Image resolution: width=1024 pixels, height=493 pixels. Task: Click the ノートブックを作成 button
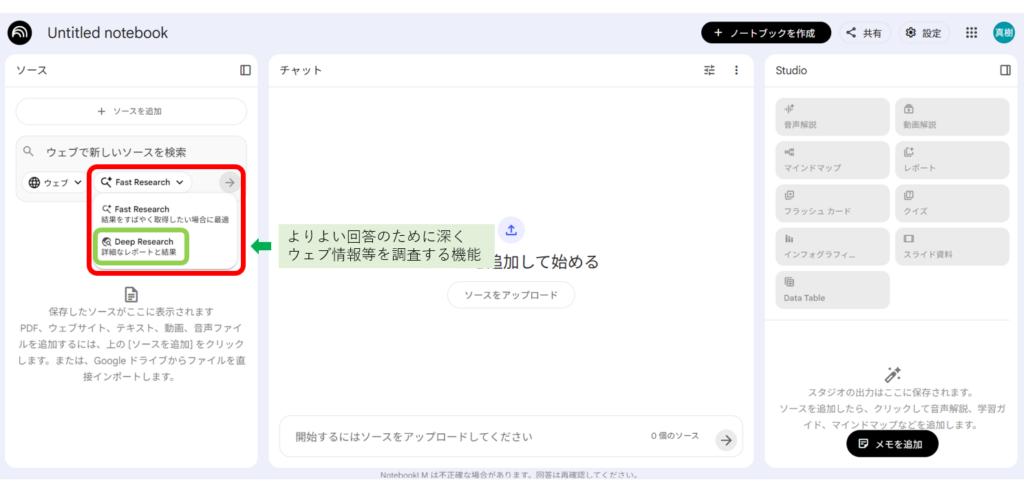[766, 33]
